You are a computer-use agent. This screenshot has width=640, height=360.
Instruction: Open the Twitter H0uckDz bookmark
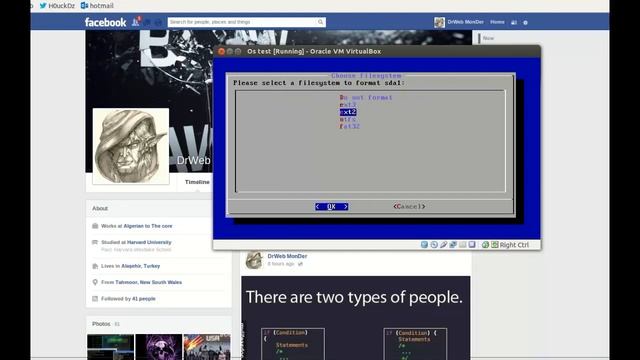[x=57, y=6]
